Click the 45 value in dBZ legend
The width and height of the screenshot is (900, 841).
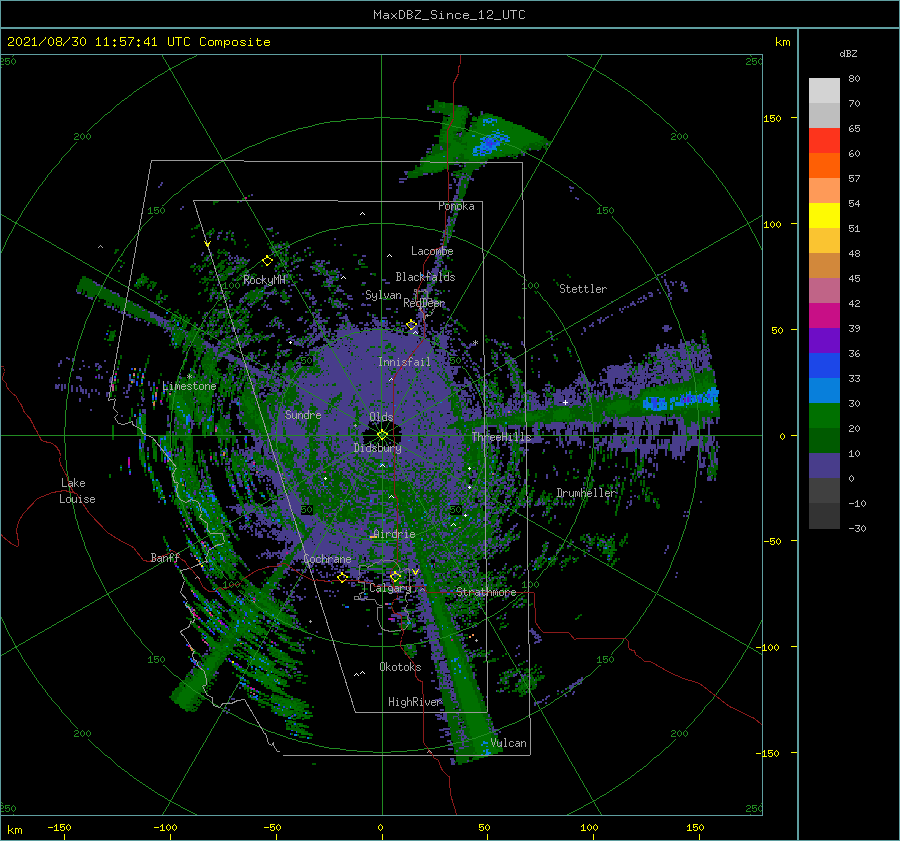[854, 278]
